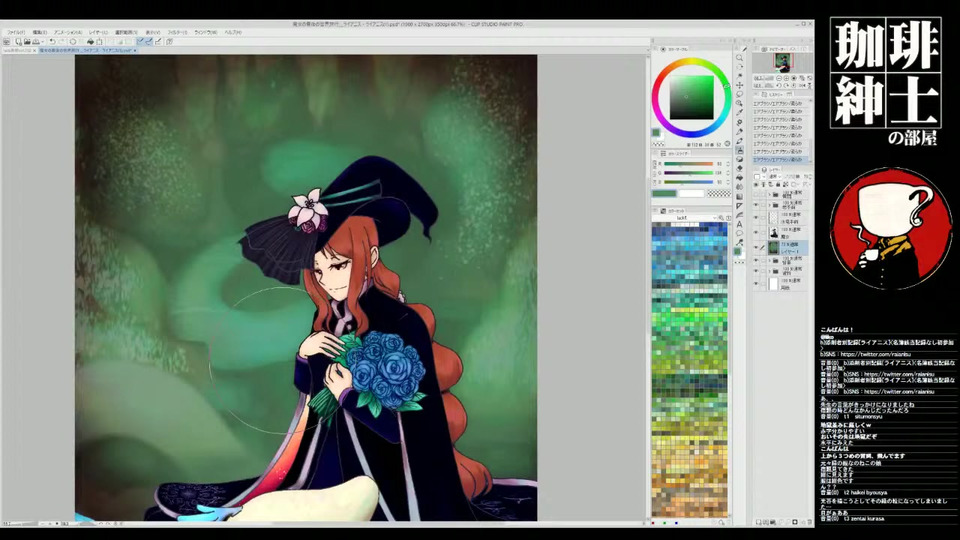The height and width of the screenshot is (540, 960).
Task: Open the レイヤー menu
Action: 99,32
